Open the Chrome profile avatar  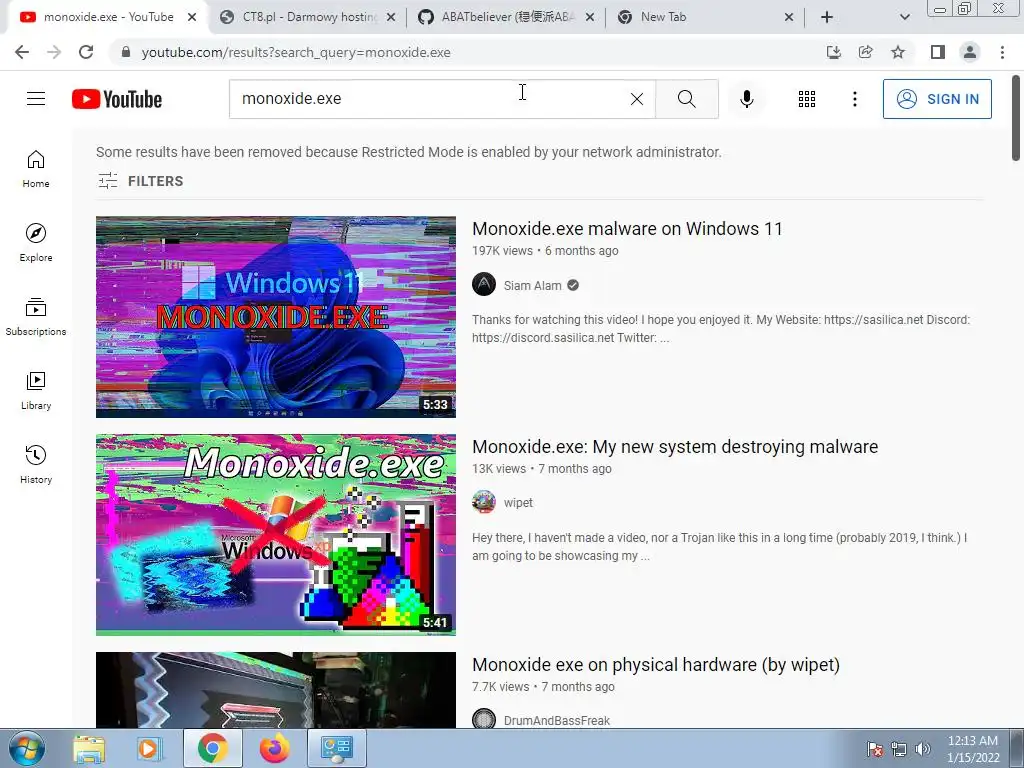[x=970, y=52]
